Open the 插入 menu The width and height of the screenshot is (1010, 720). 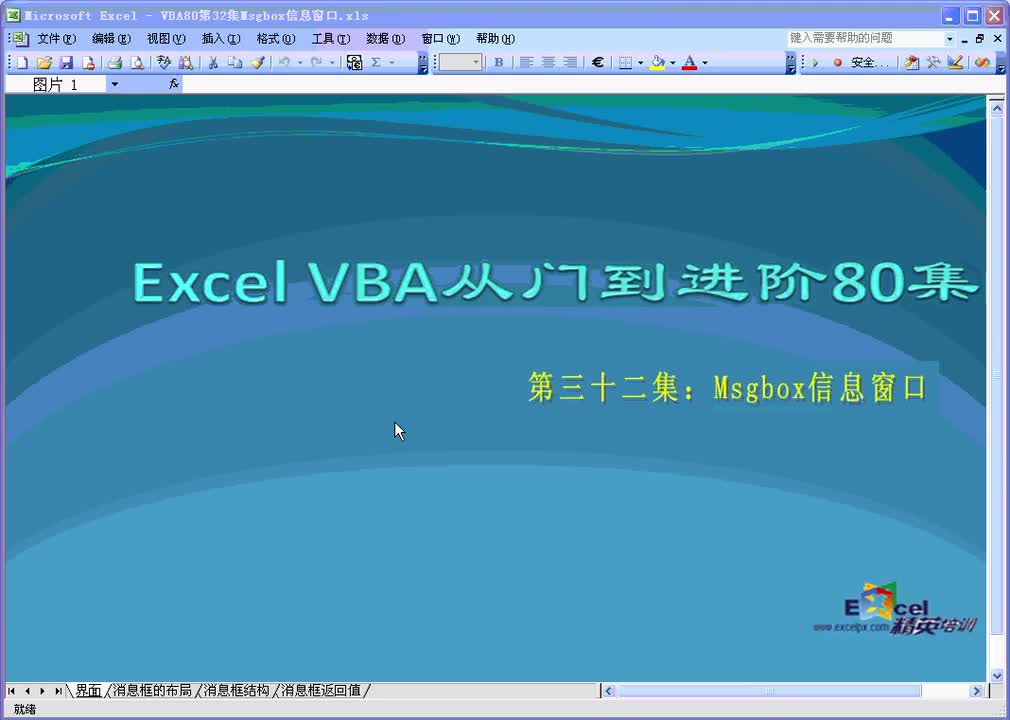[221, 39]
